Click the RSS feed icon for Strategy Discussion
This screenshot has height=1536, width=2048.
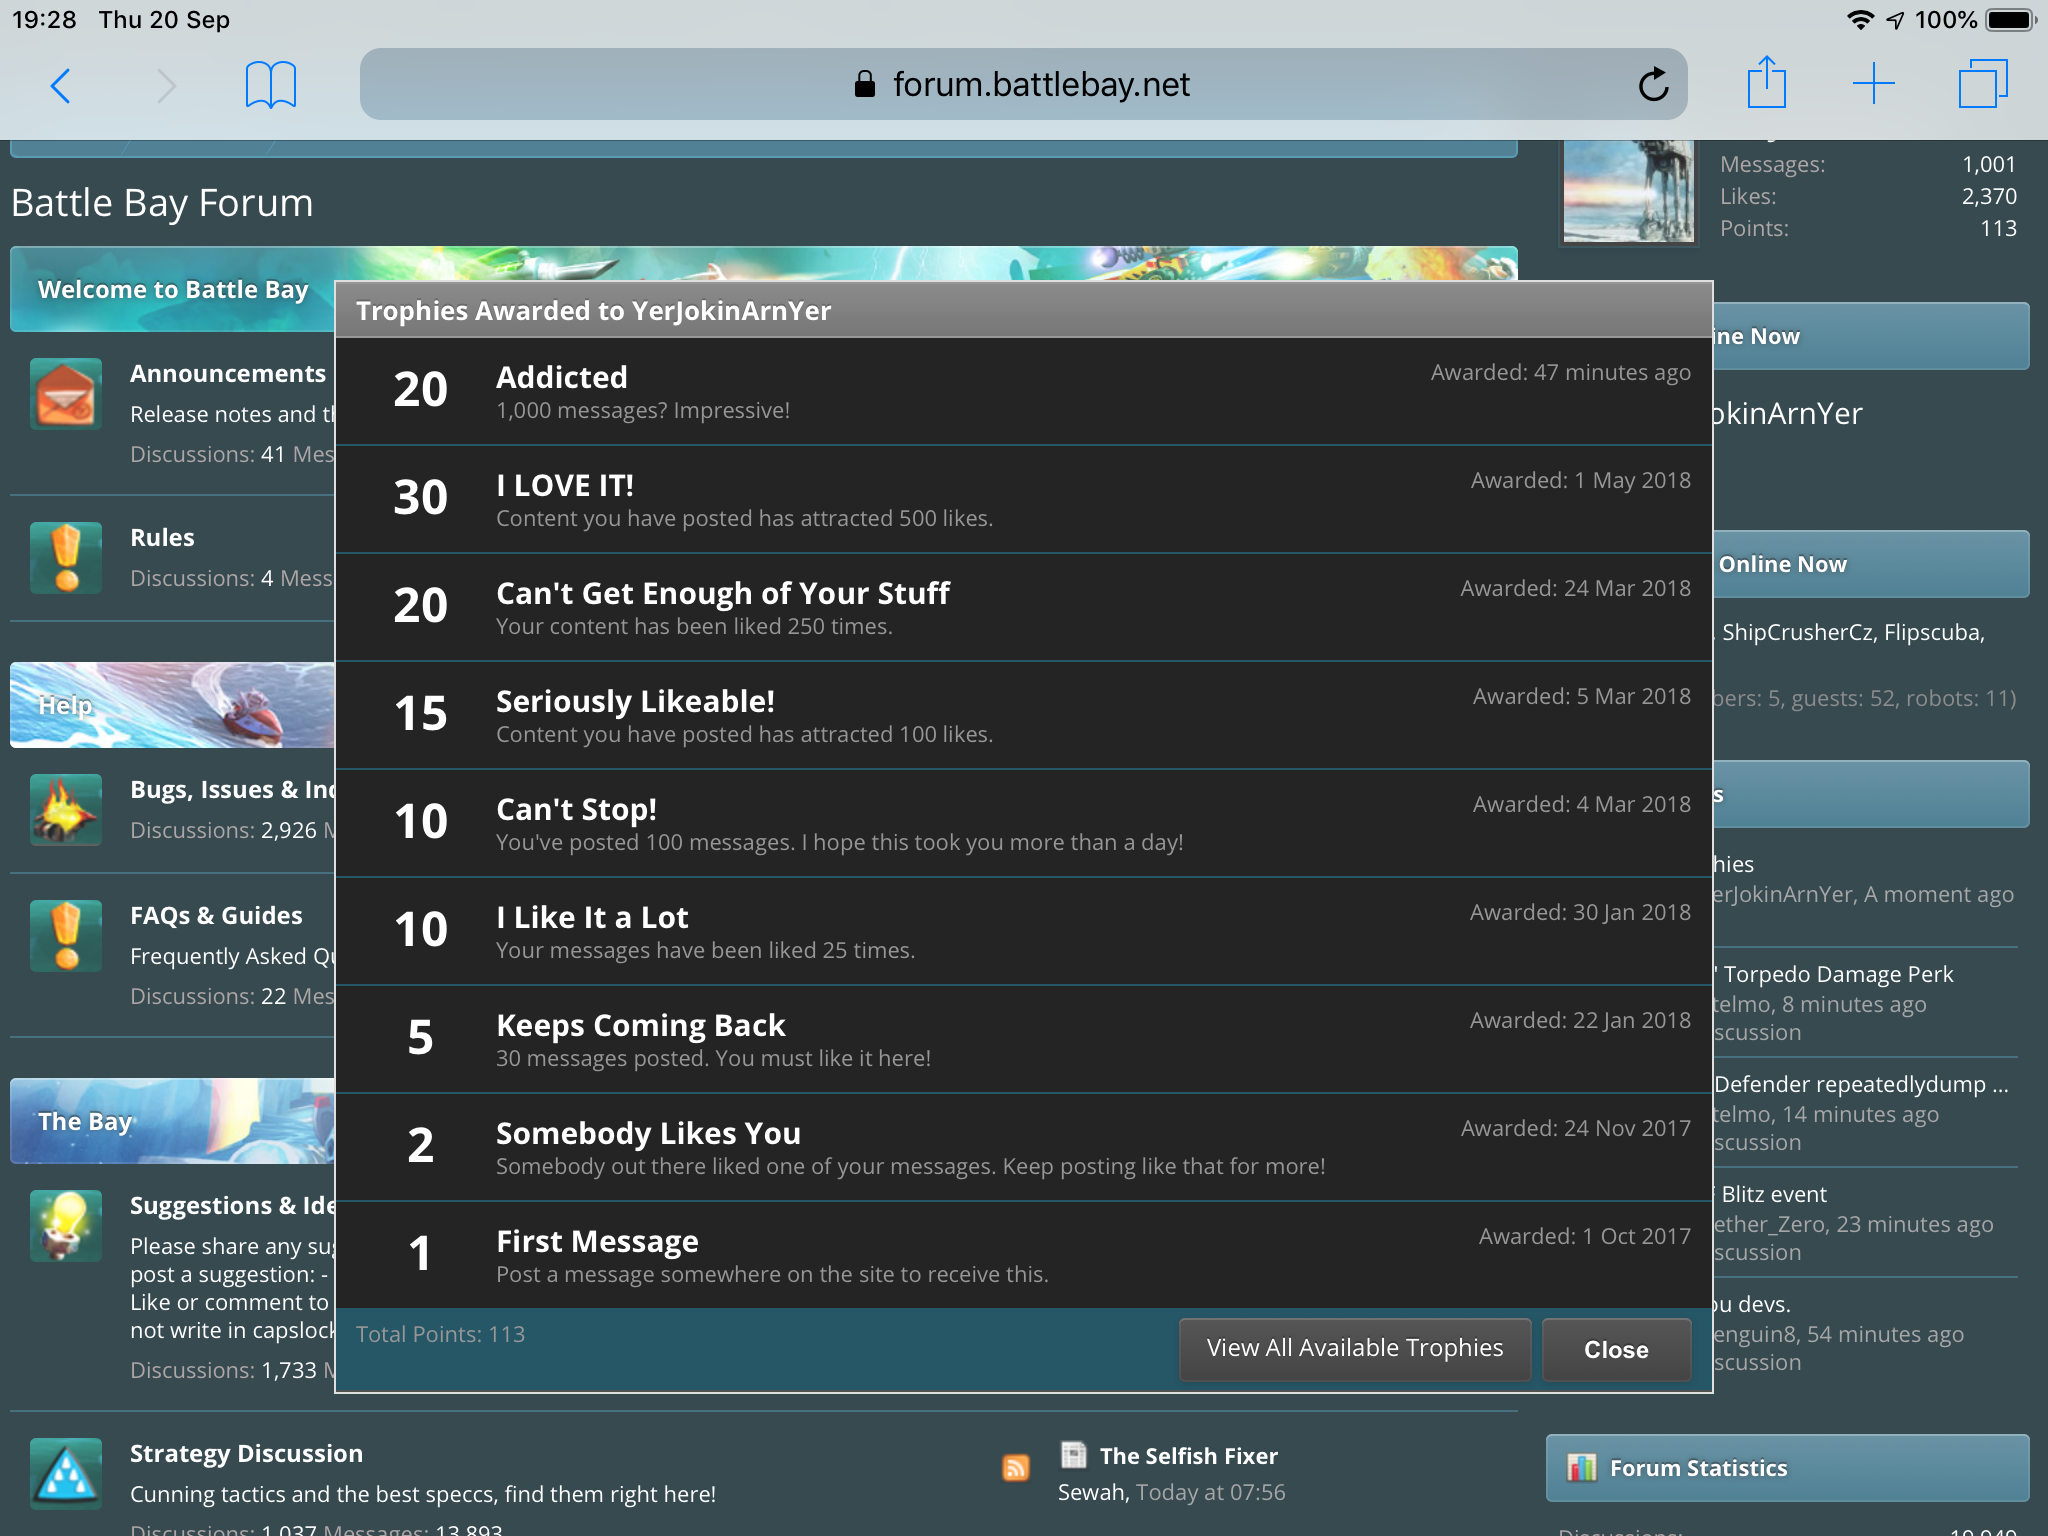pos(1015,1467)
